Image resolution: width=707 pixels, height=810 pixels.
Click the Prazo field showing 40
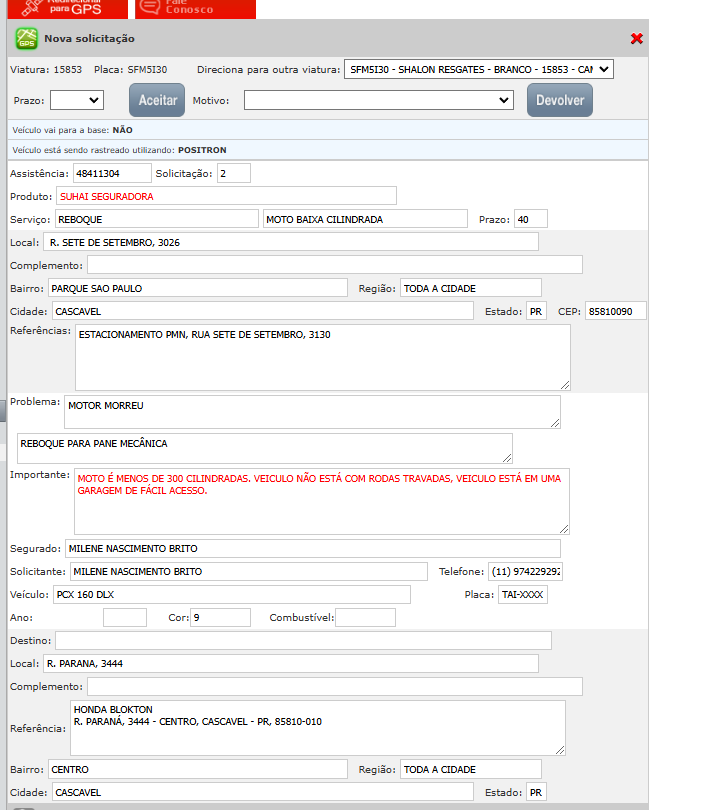[530, 219]
